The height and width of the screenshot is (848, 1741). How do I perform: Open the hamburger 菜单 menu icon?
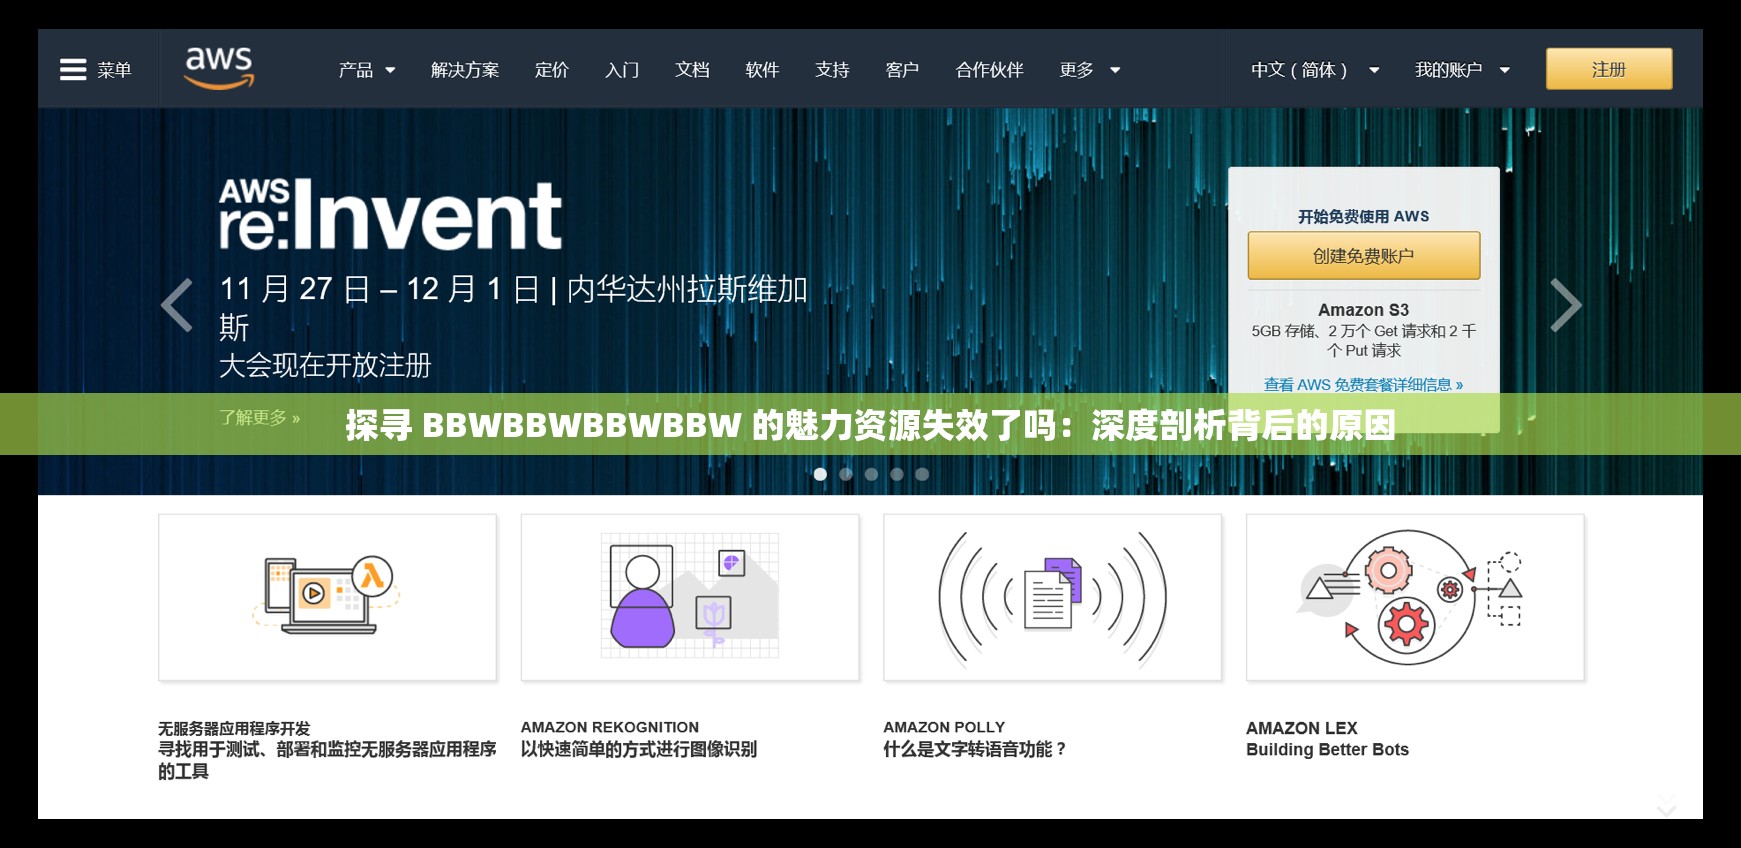click(73, 70)
